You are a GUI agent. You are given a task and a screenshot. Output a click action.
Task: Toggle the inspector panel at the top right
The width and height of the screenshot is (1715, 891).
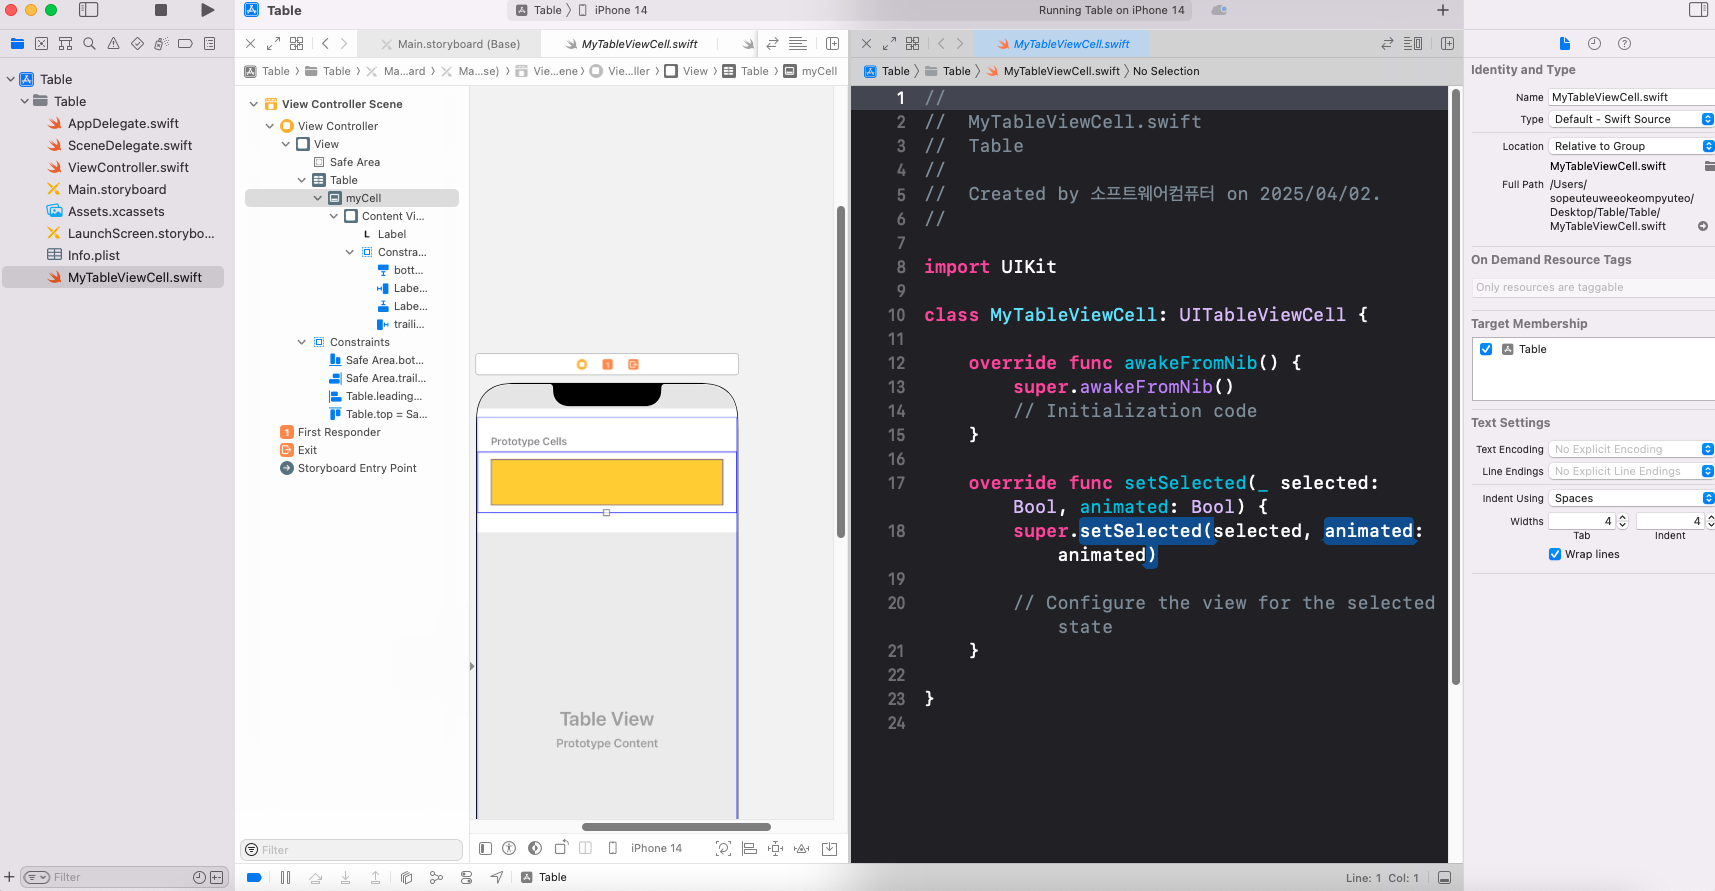tap(1698, 10)
